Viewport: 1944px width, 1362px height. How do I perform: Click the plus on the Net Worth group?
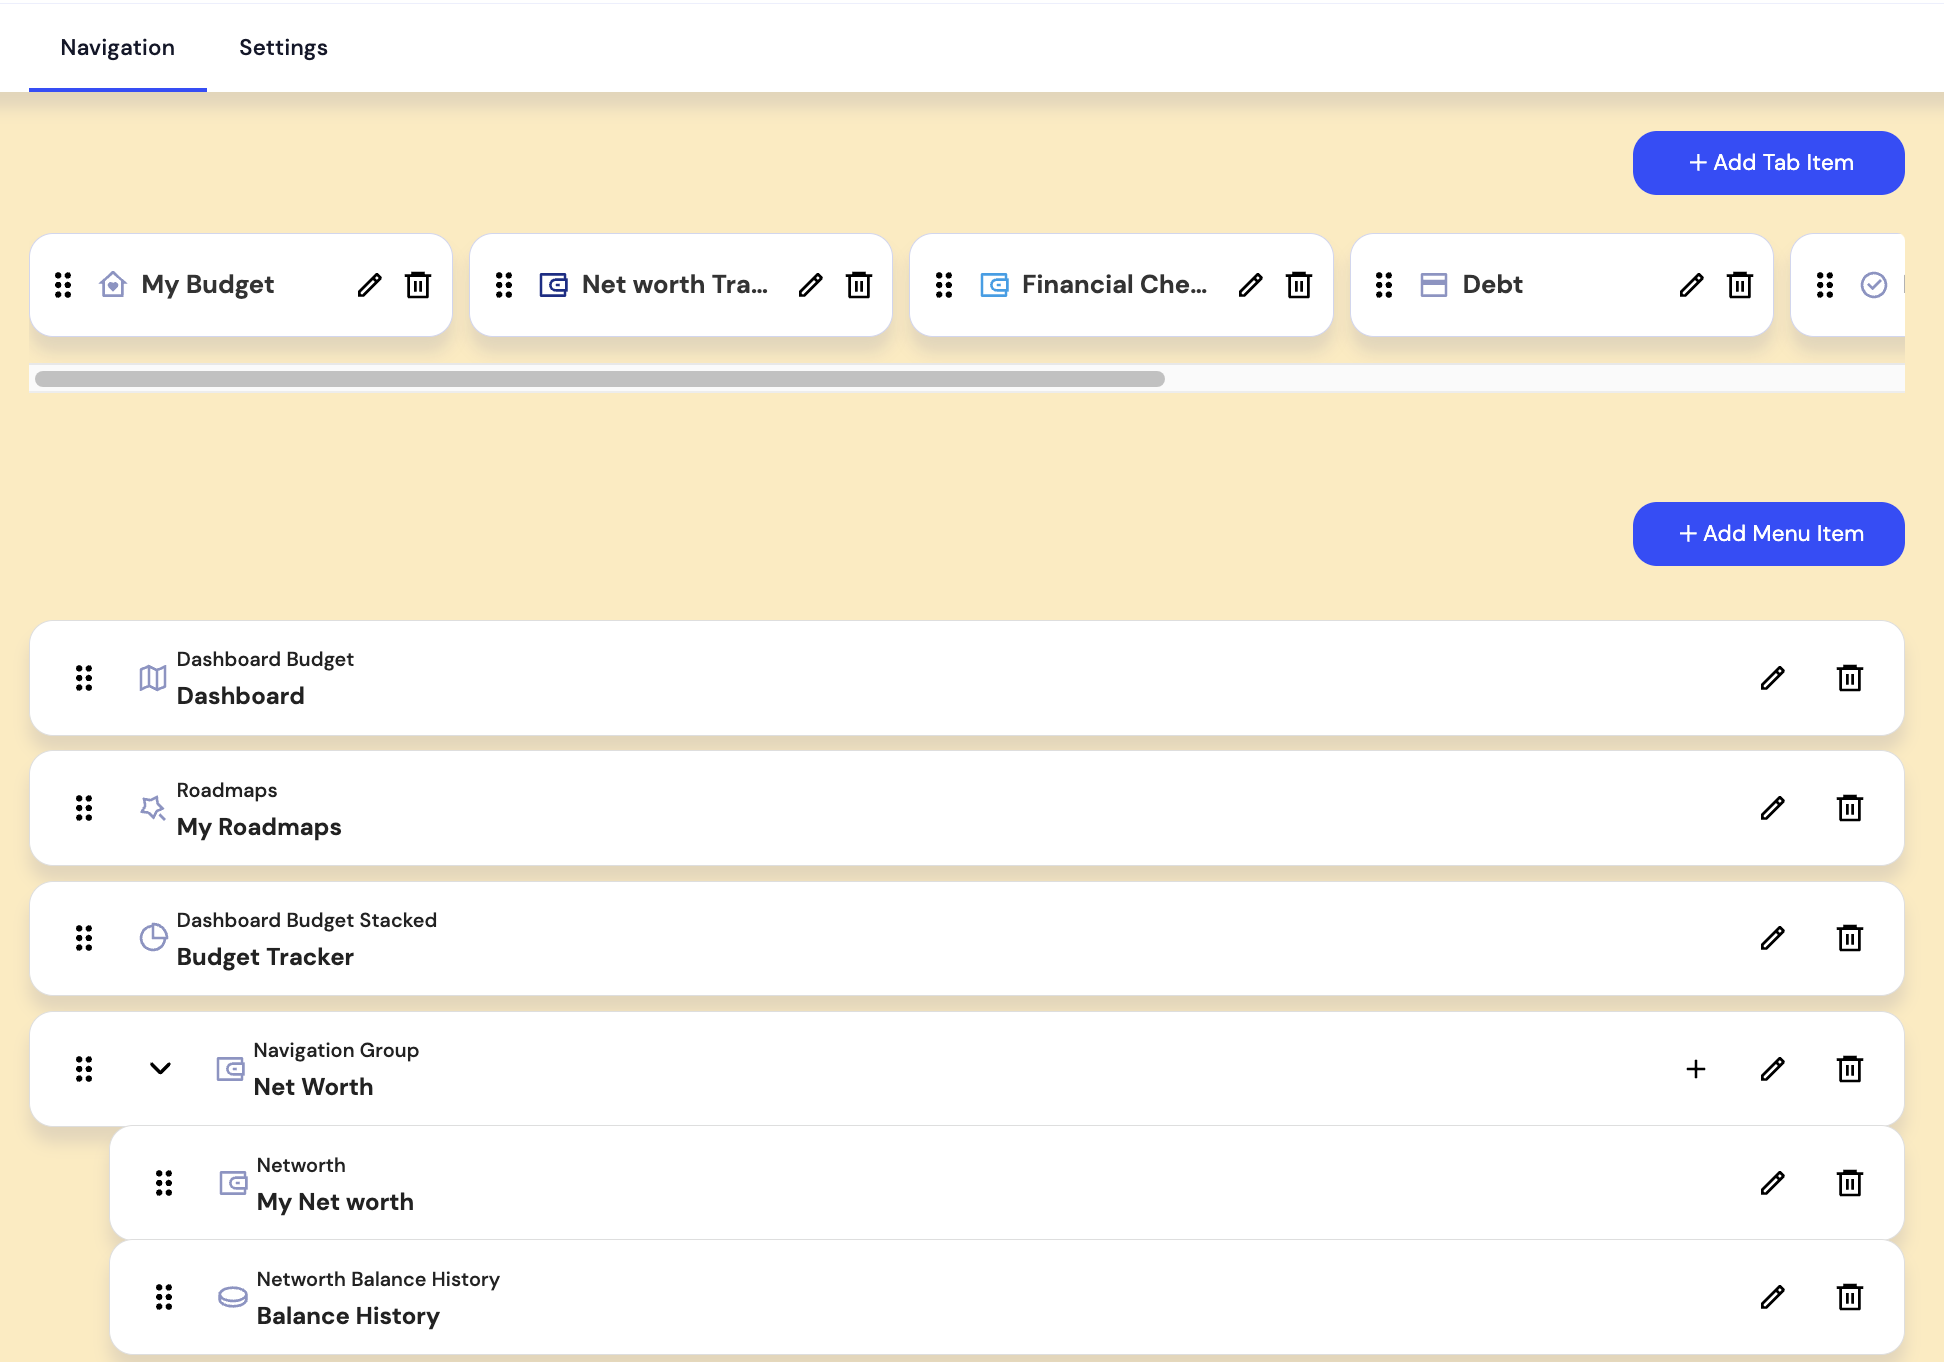pos(1696,1069)
